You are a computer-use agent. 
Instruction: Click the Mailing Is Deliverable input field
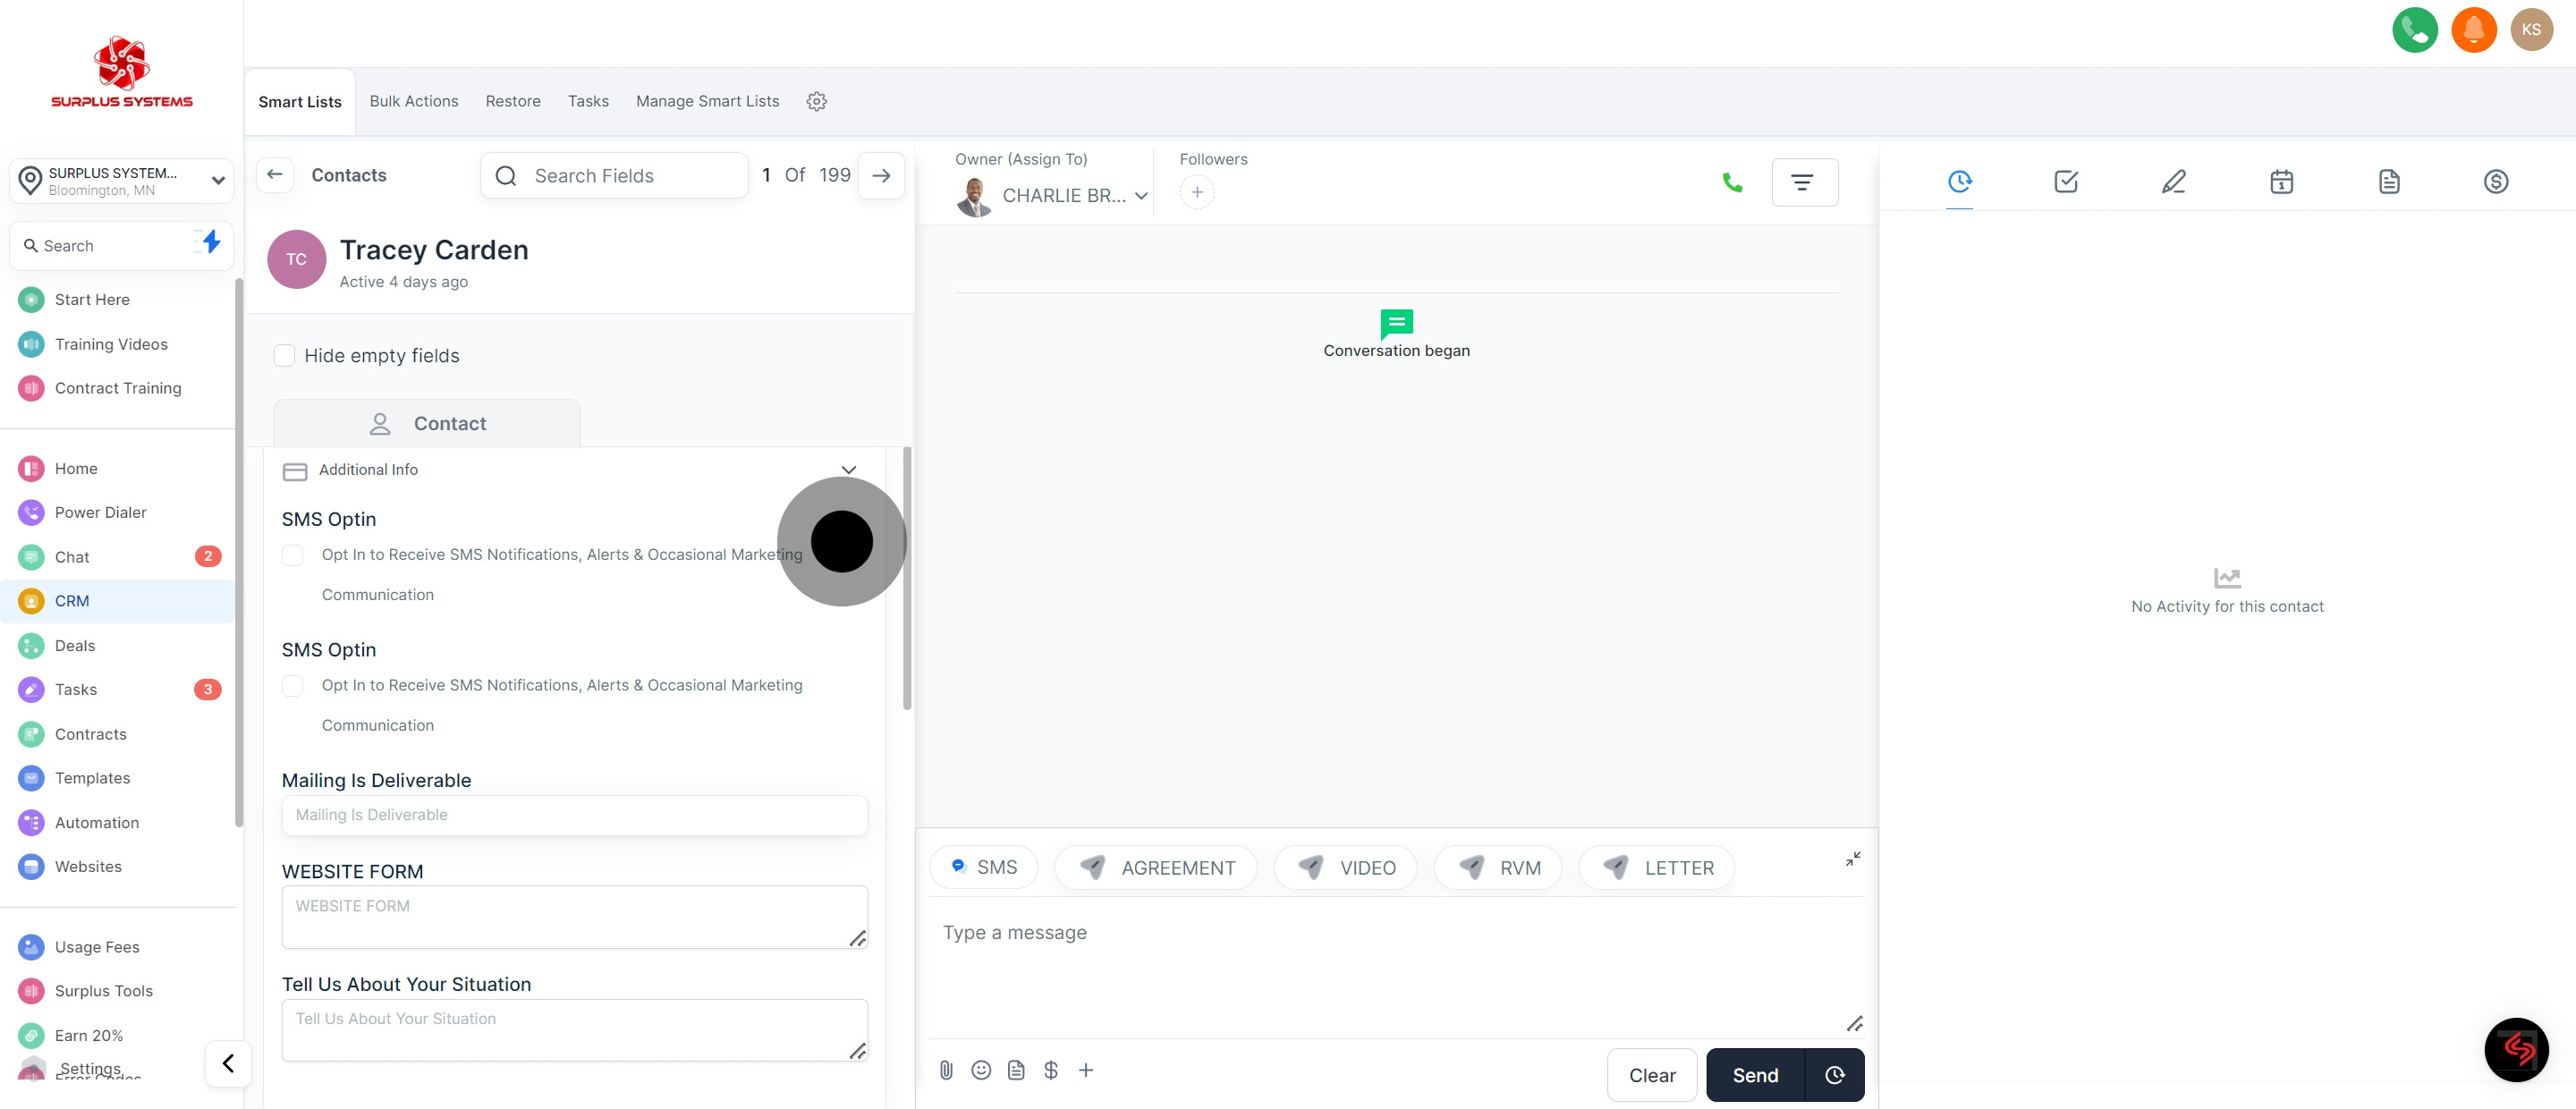[x=574, y=815]
